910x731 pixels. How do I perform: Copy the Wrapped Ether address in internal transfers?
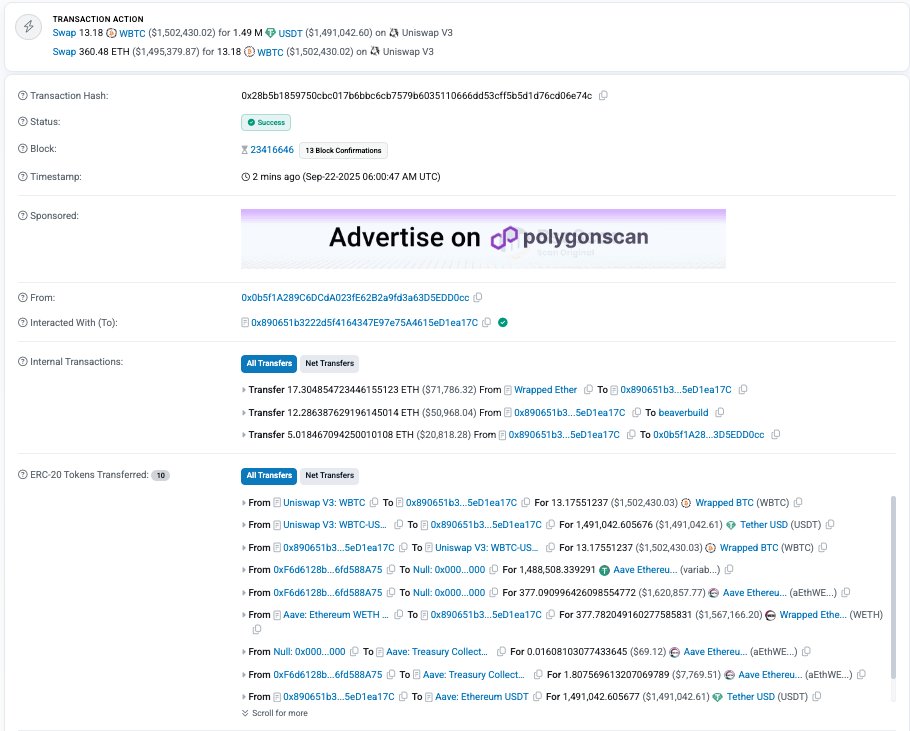point(588,390)
